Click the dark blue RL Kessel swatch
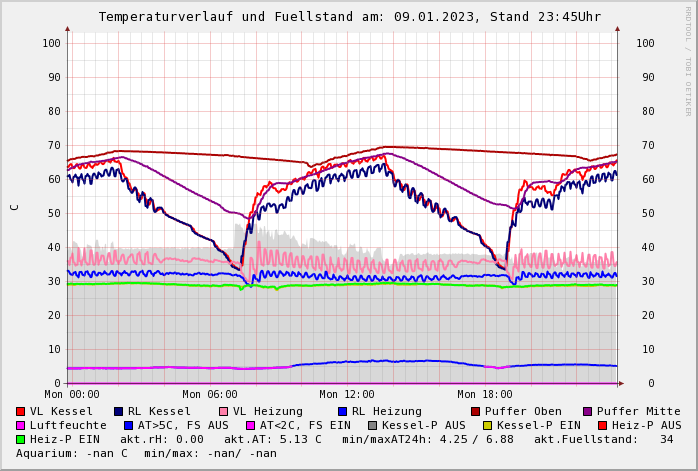 (x=119, y=412)
